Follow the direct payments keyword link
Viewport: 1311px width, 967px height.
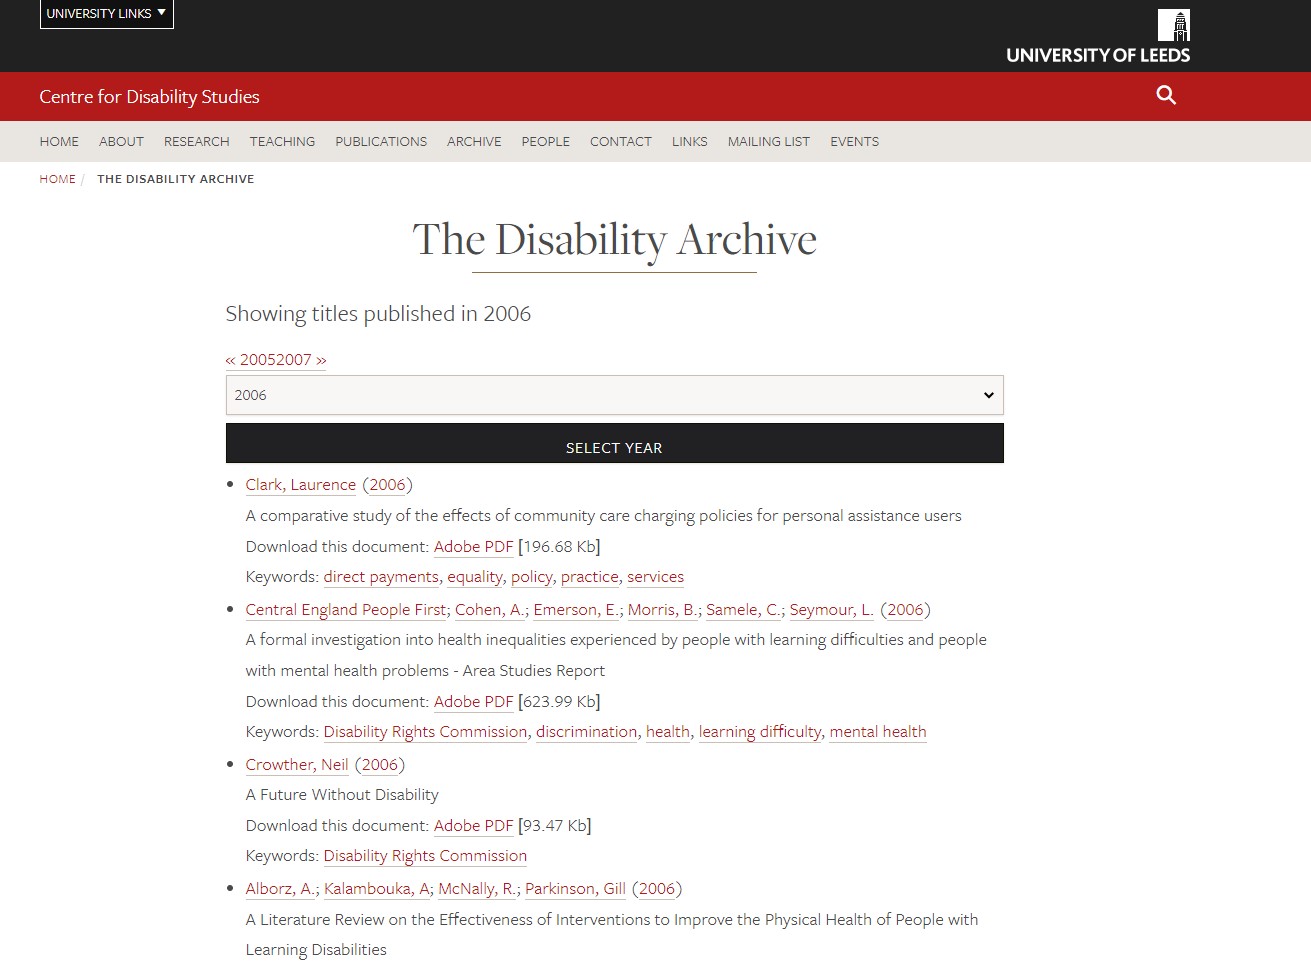[x=380, y=577]
